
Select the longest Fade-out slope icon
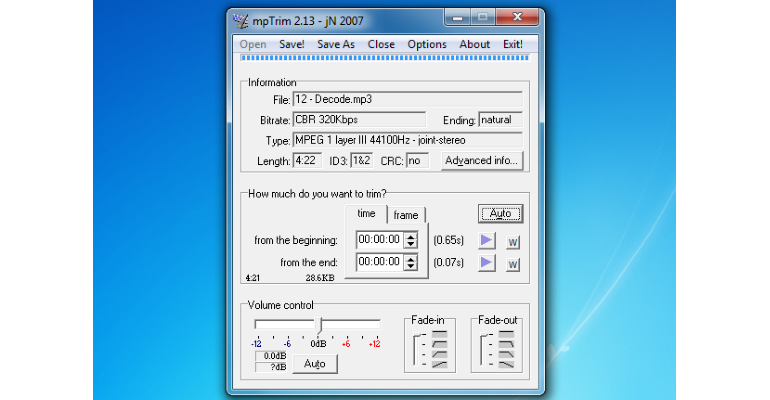(506, 364)
